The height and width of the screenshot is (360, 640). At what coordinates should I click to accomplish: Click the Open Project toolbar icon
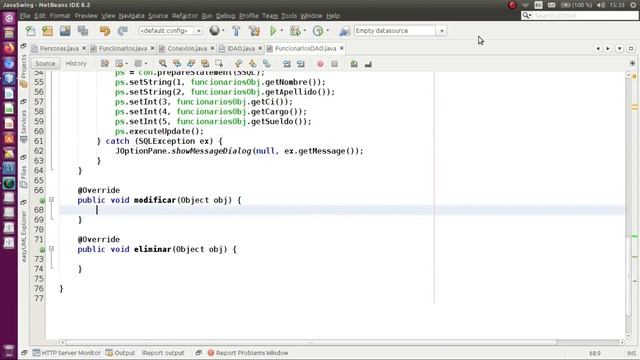click(x=65, y=31)
